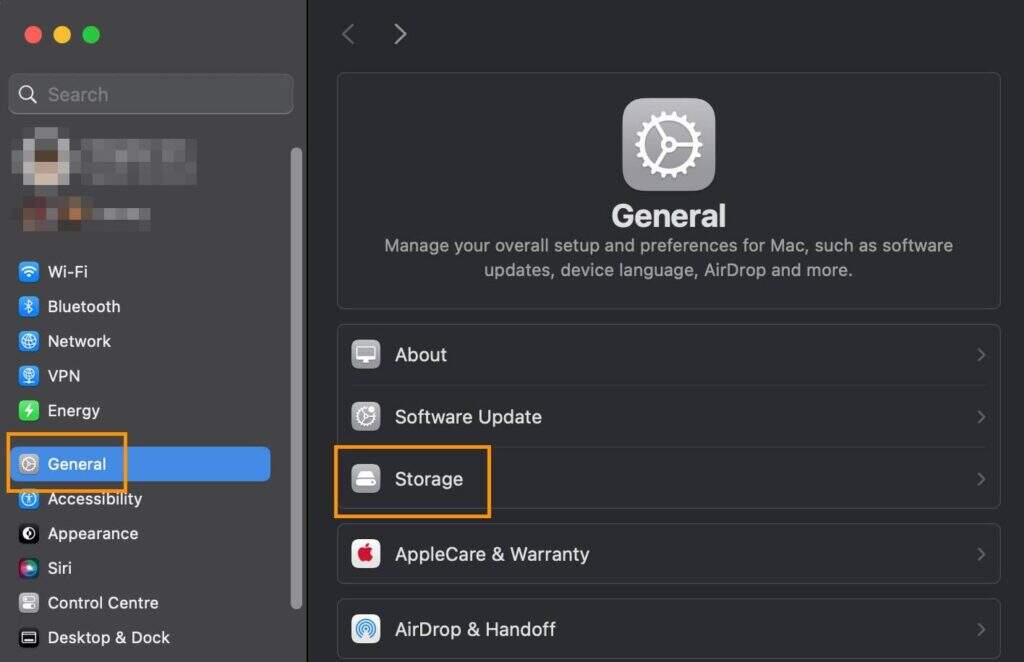Open Energy settings via its icon

(29, 411)
